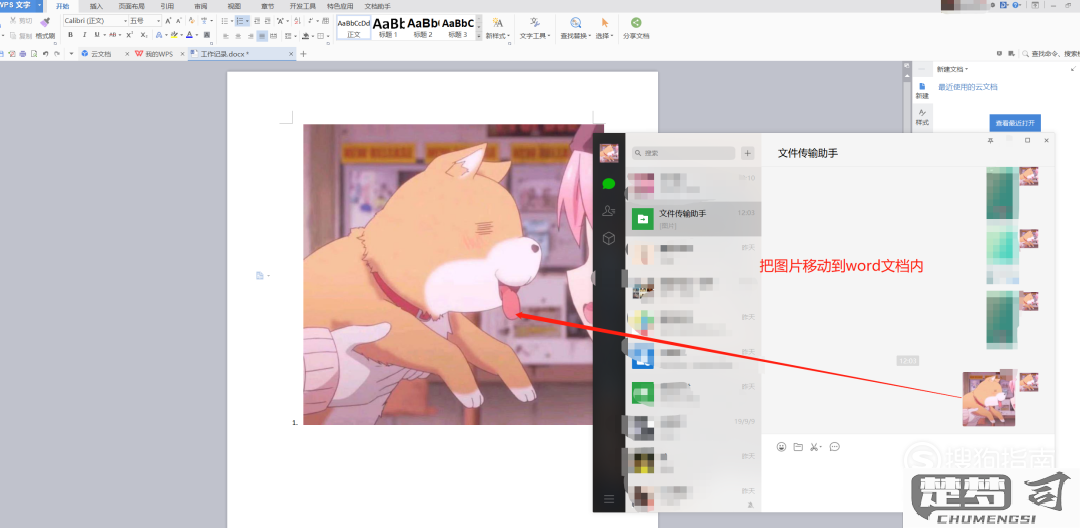This screenshot has width=1080, height=528.
Task: Apply subscript formatting
Action: pos(143,35)
